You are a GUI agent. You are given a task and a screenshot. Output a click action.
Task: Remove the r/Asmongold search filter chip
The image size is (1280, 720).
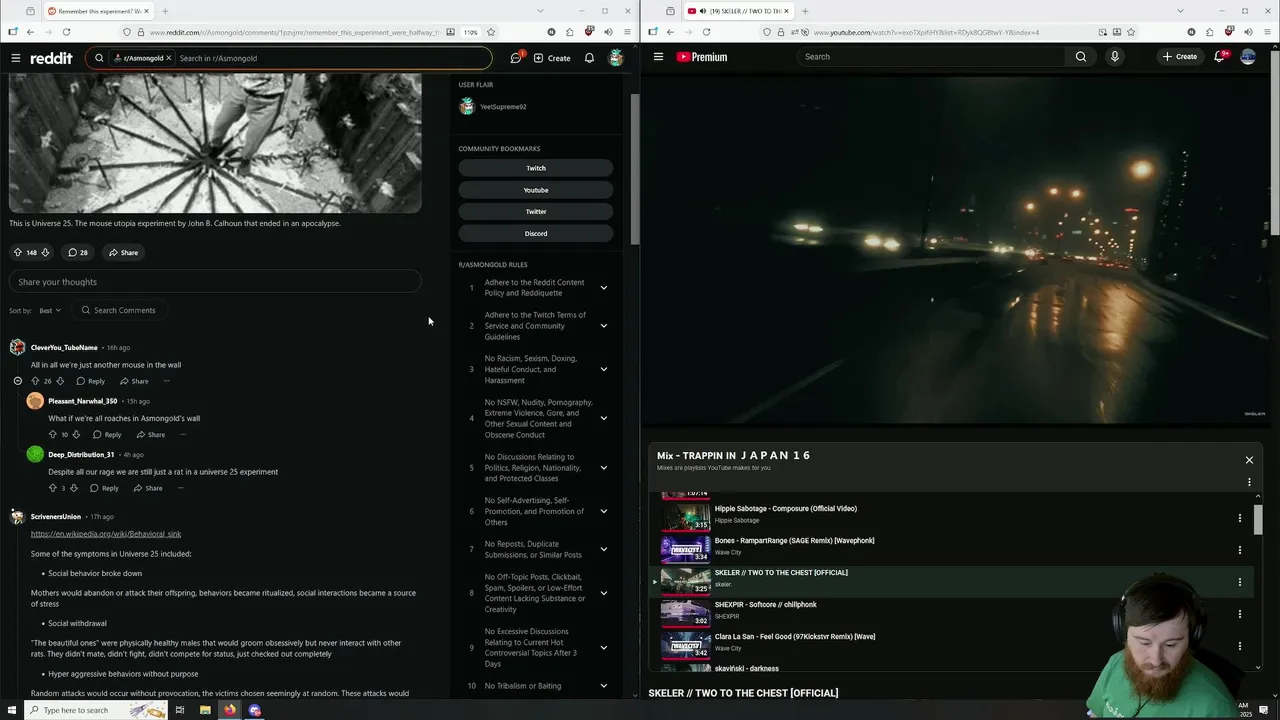pos(168,58)
